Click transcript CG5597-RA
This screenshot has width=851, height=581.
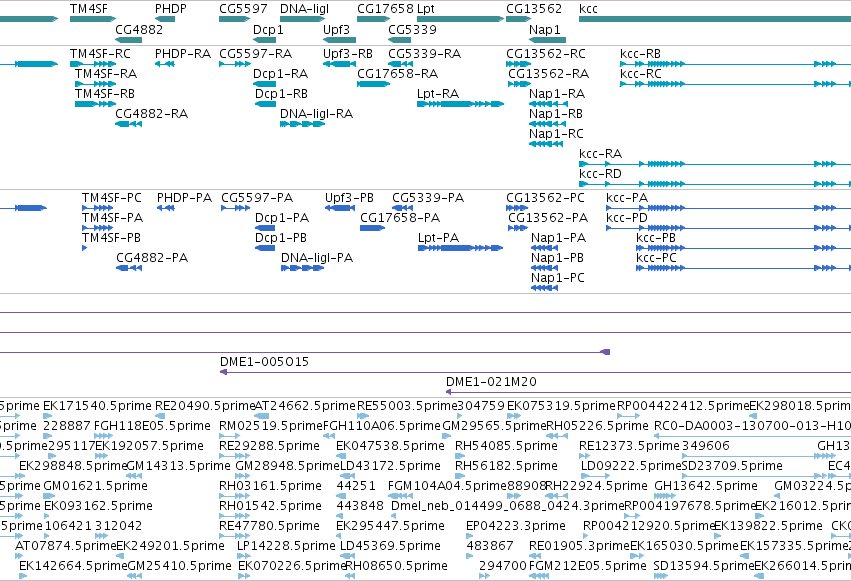point(256,54)
